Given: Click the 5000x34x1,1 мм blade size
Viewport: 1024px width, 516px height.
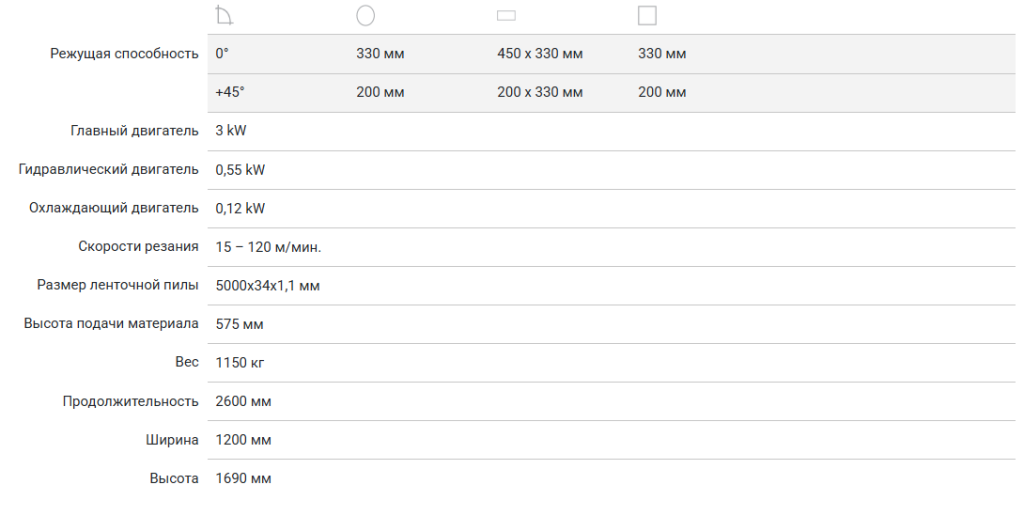Looking at the screenshot, I should pyautogui.click(x=268, y=285).
